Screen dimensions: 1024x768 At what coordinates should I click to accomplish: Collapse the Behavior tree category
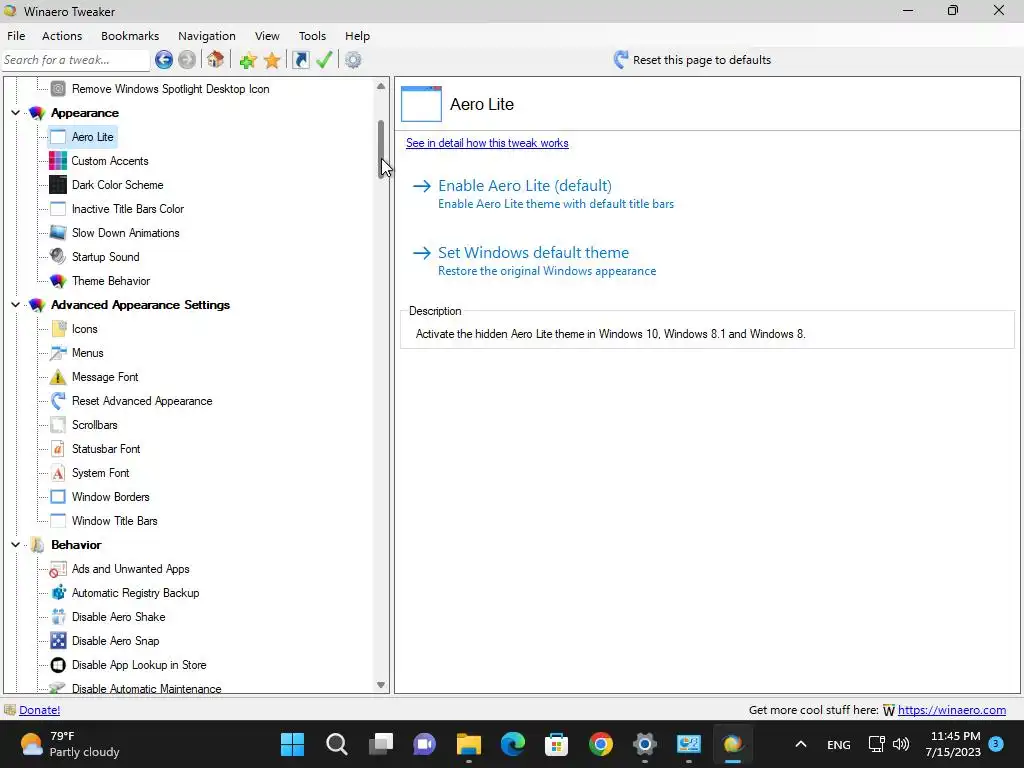[16, 545]
